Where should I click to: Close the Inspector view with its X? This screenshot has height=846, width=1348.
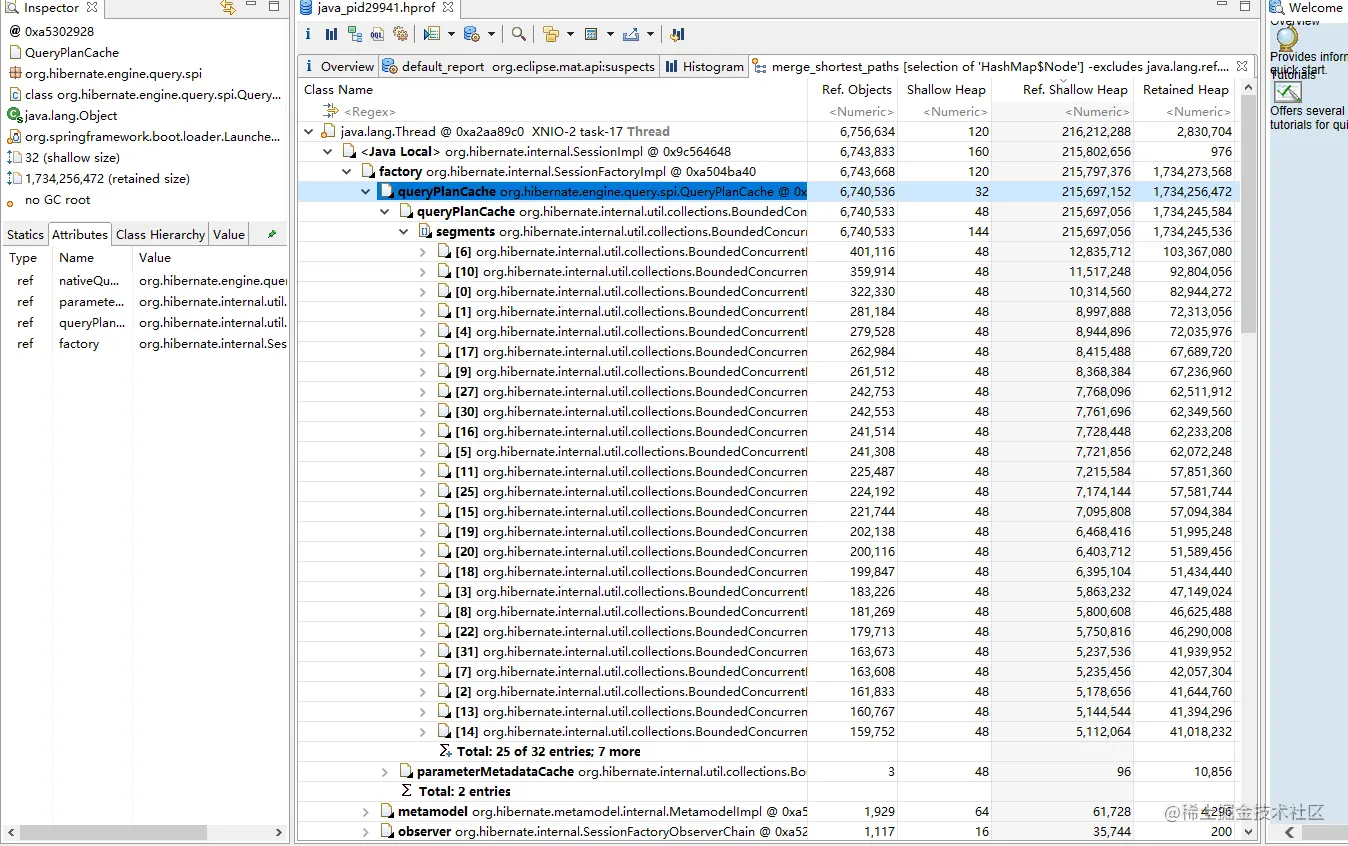tap(92, 7)
